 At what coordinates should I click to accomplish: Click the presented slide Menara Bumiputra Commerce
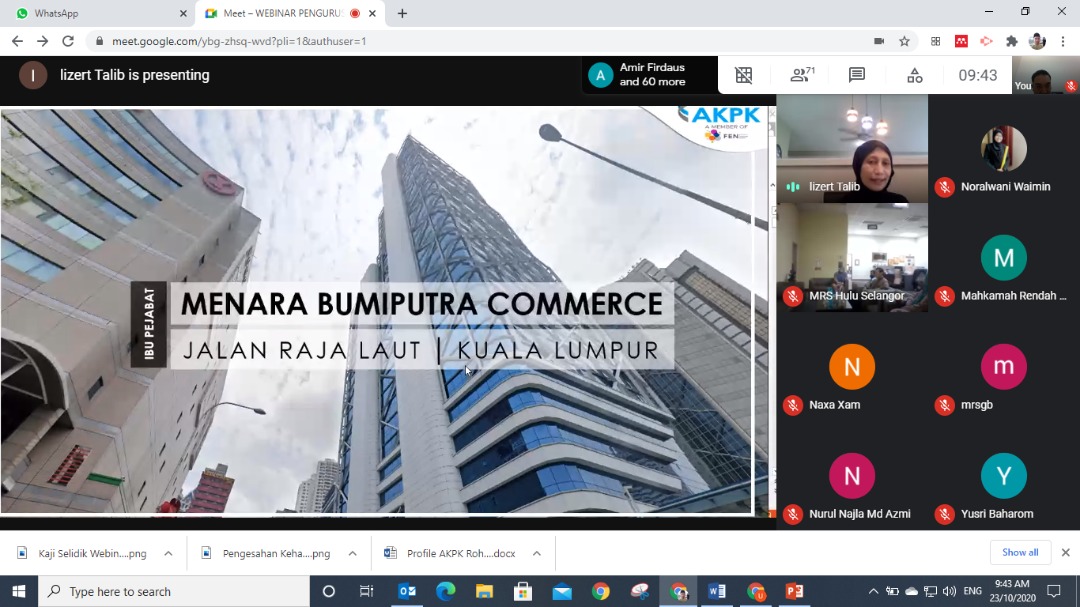pos(384,311)
